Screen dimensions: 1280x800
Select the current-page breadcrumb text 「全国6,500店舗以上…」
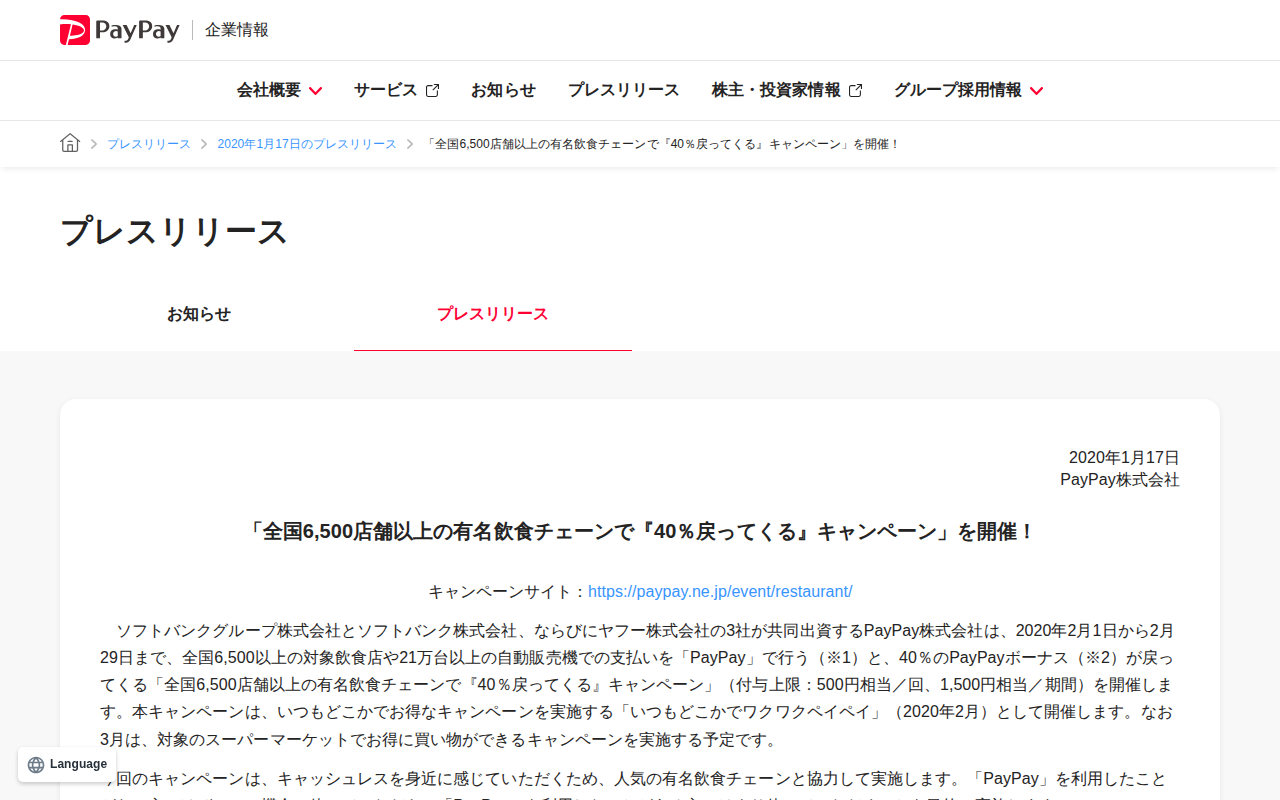662,144
